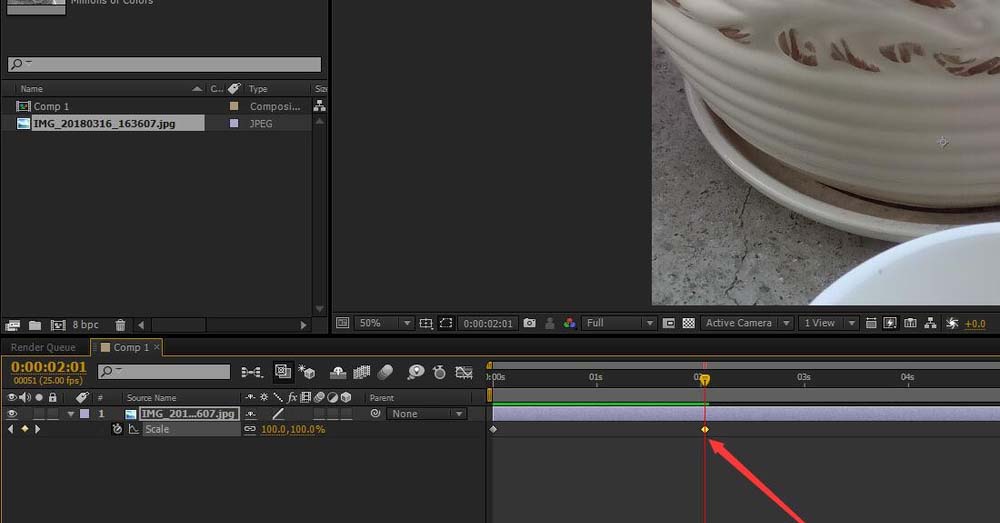
Task: Click the snapshot camera icon
Action: pos(529,323)
